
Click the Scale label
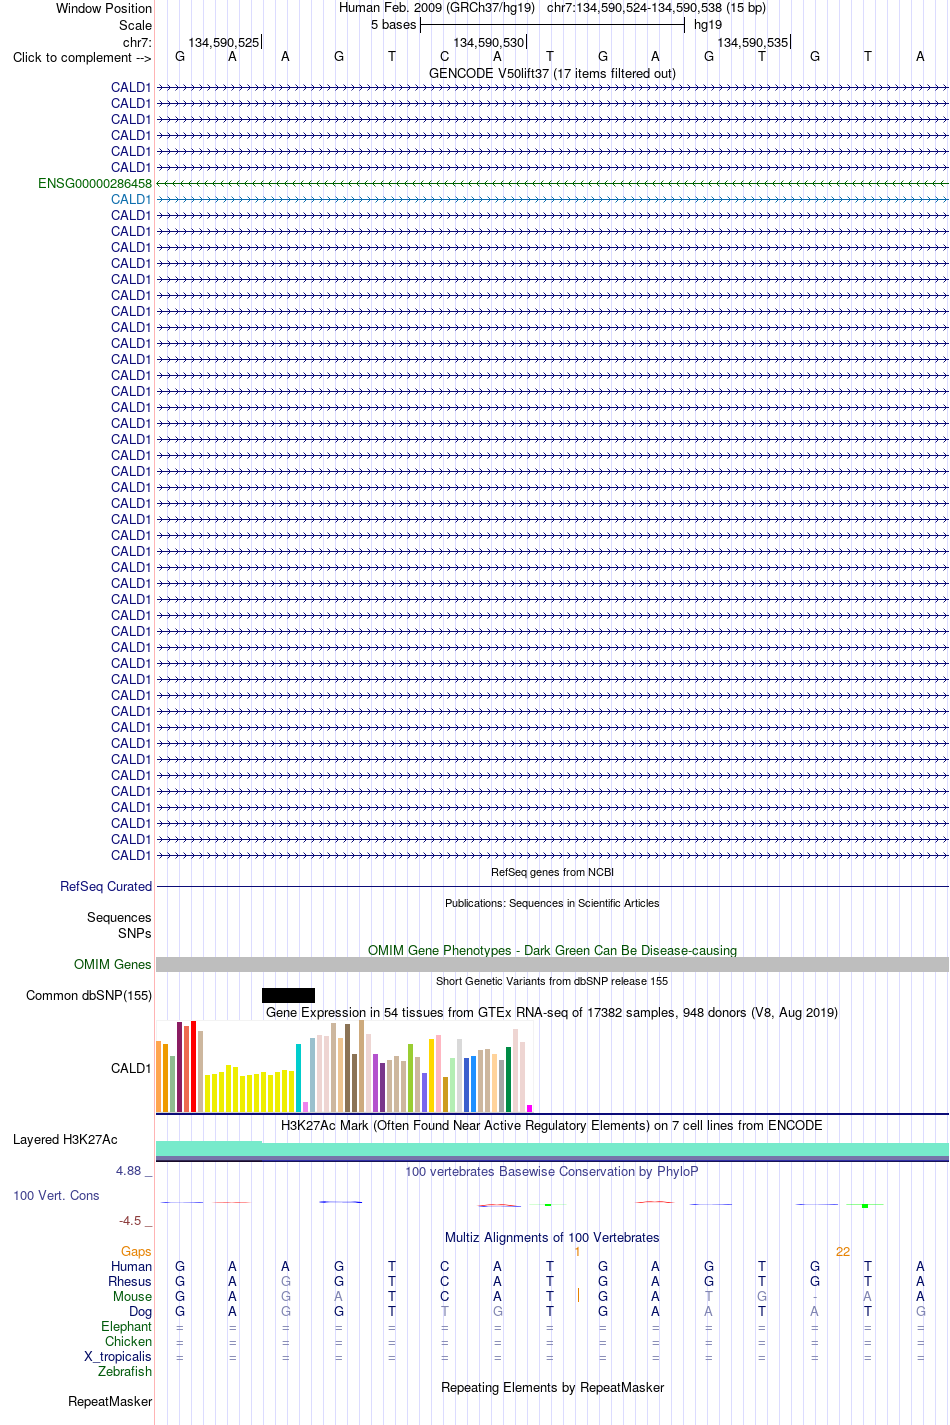(136, 25)
